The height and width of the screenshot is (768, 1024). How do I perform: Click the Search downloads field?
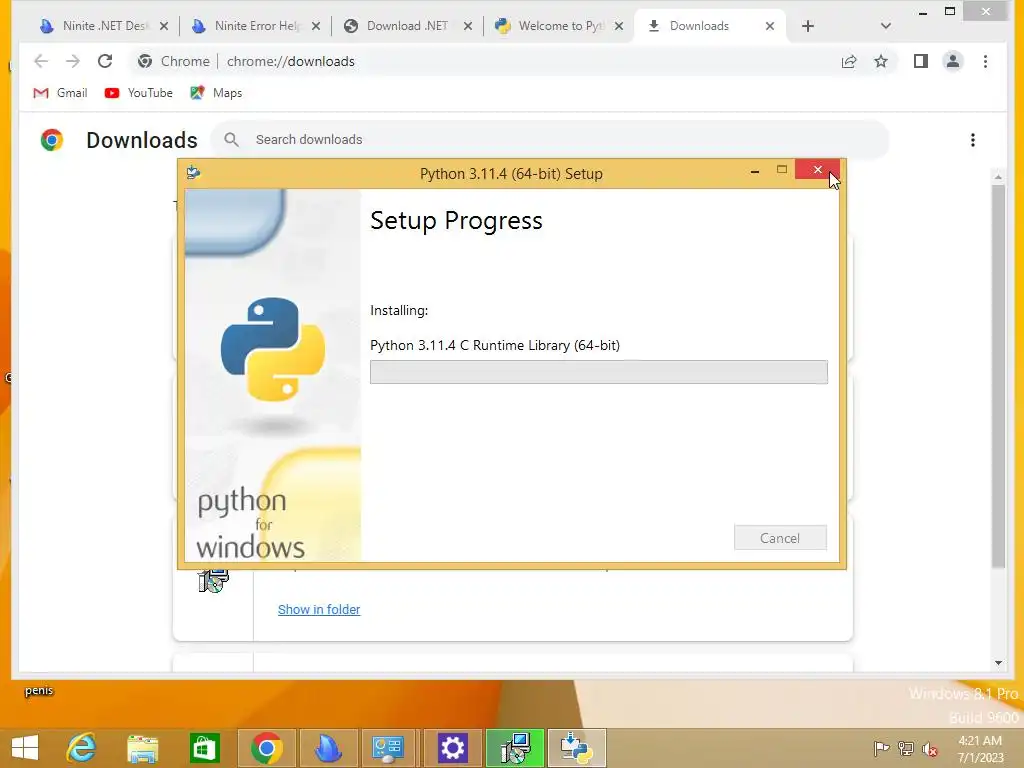550,140
